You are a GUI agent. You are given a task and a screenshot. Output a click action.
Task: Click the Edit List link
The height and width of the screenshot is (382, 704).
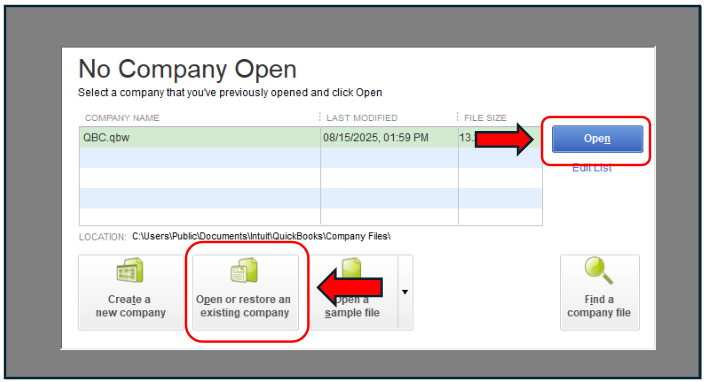pos(592,168)
